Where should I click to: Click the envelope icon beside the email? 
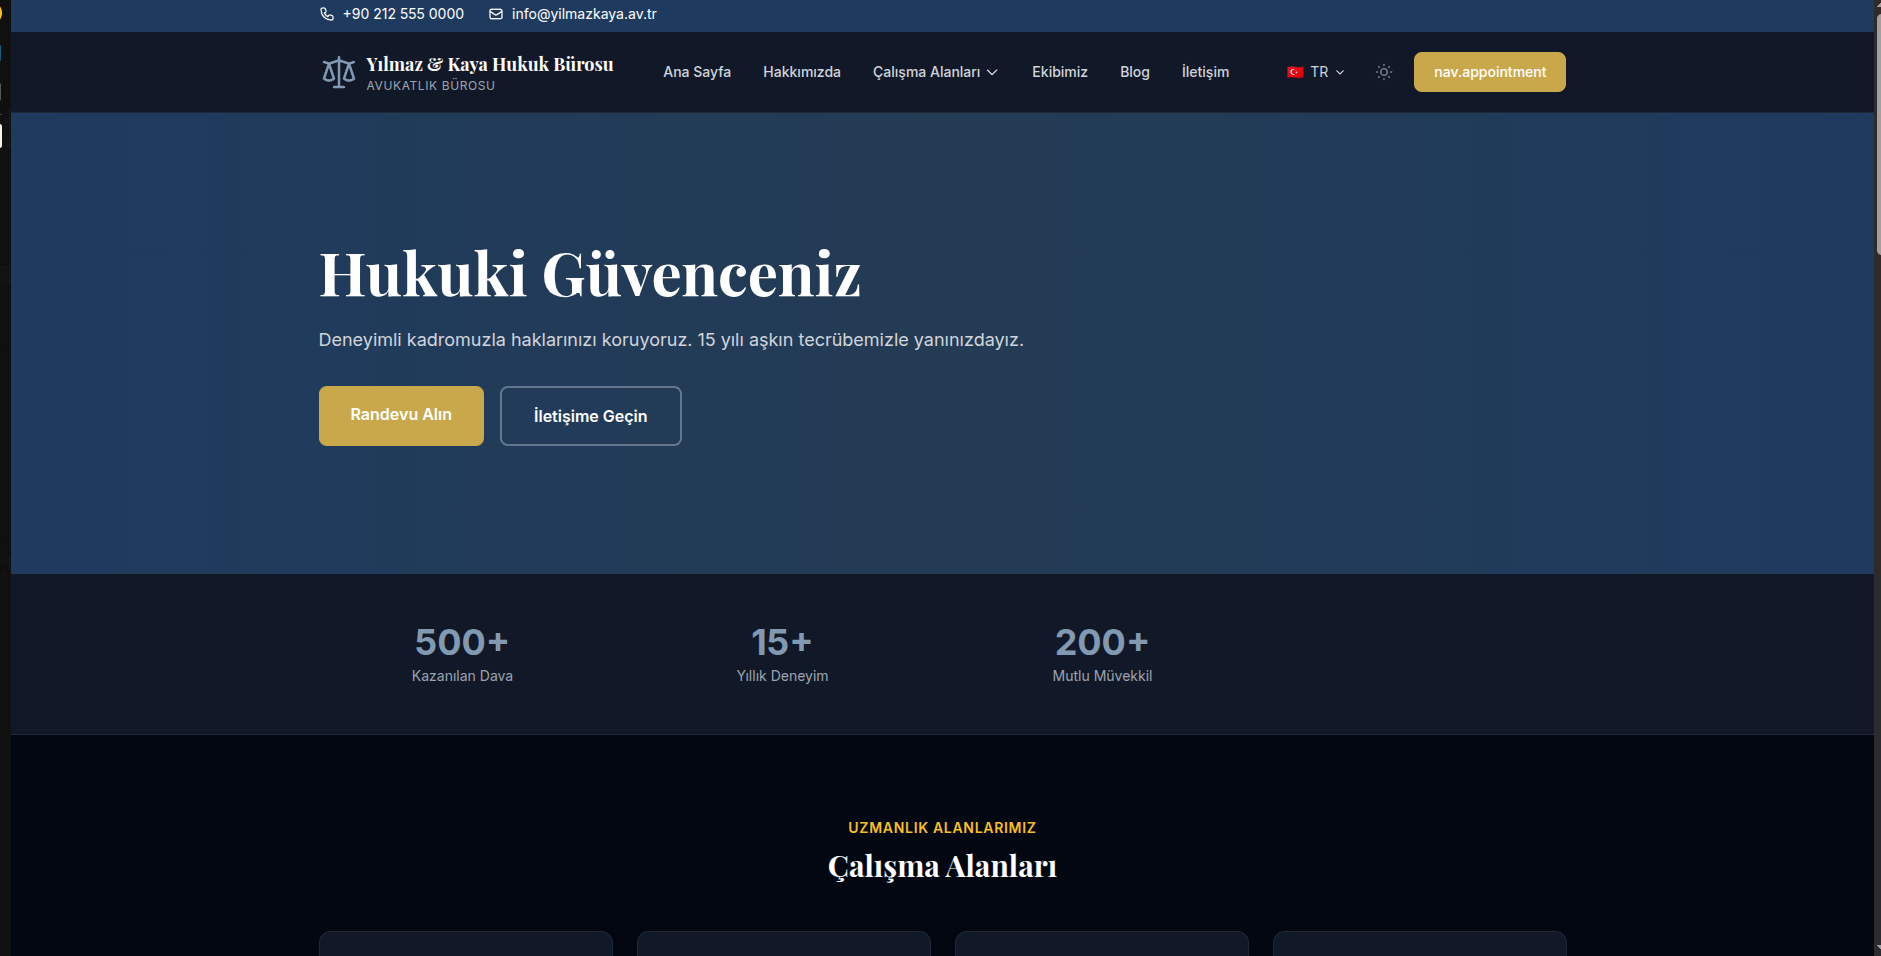pyautogui.click(x=495, y=14)
